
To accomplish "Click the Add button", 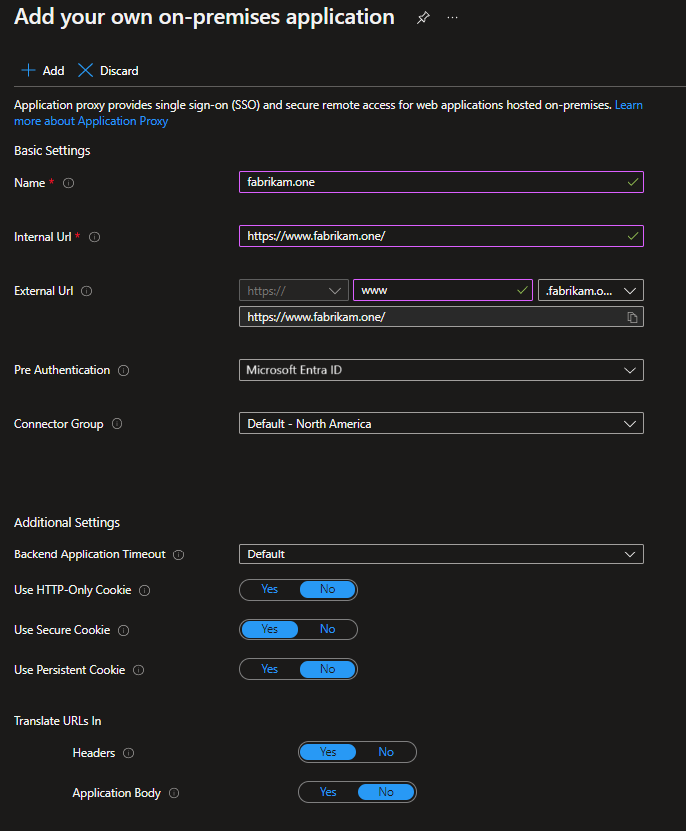I will pyautogui.click(x=42, y=70).
